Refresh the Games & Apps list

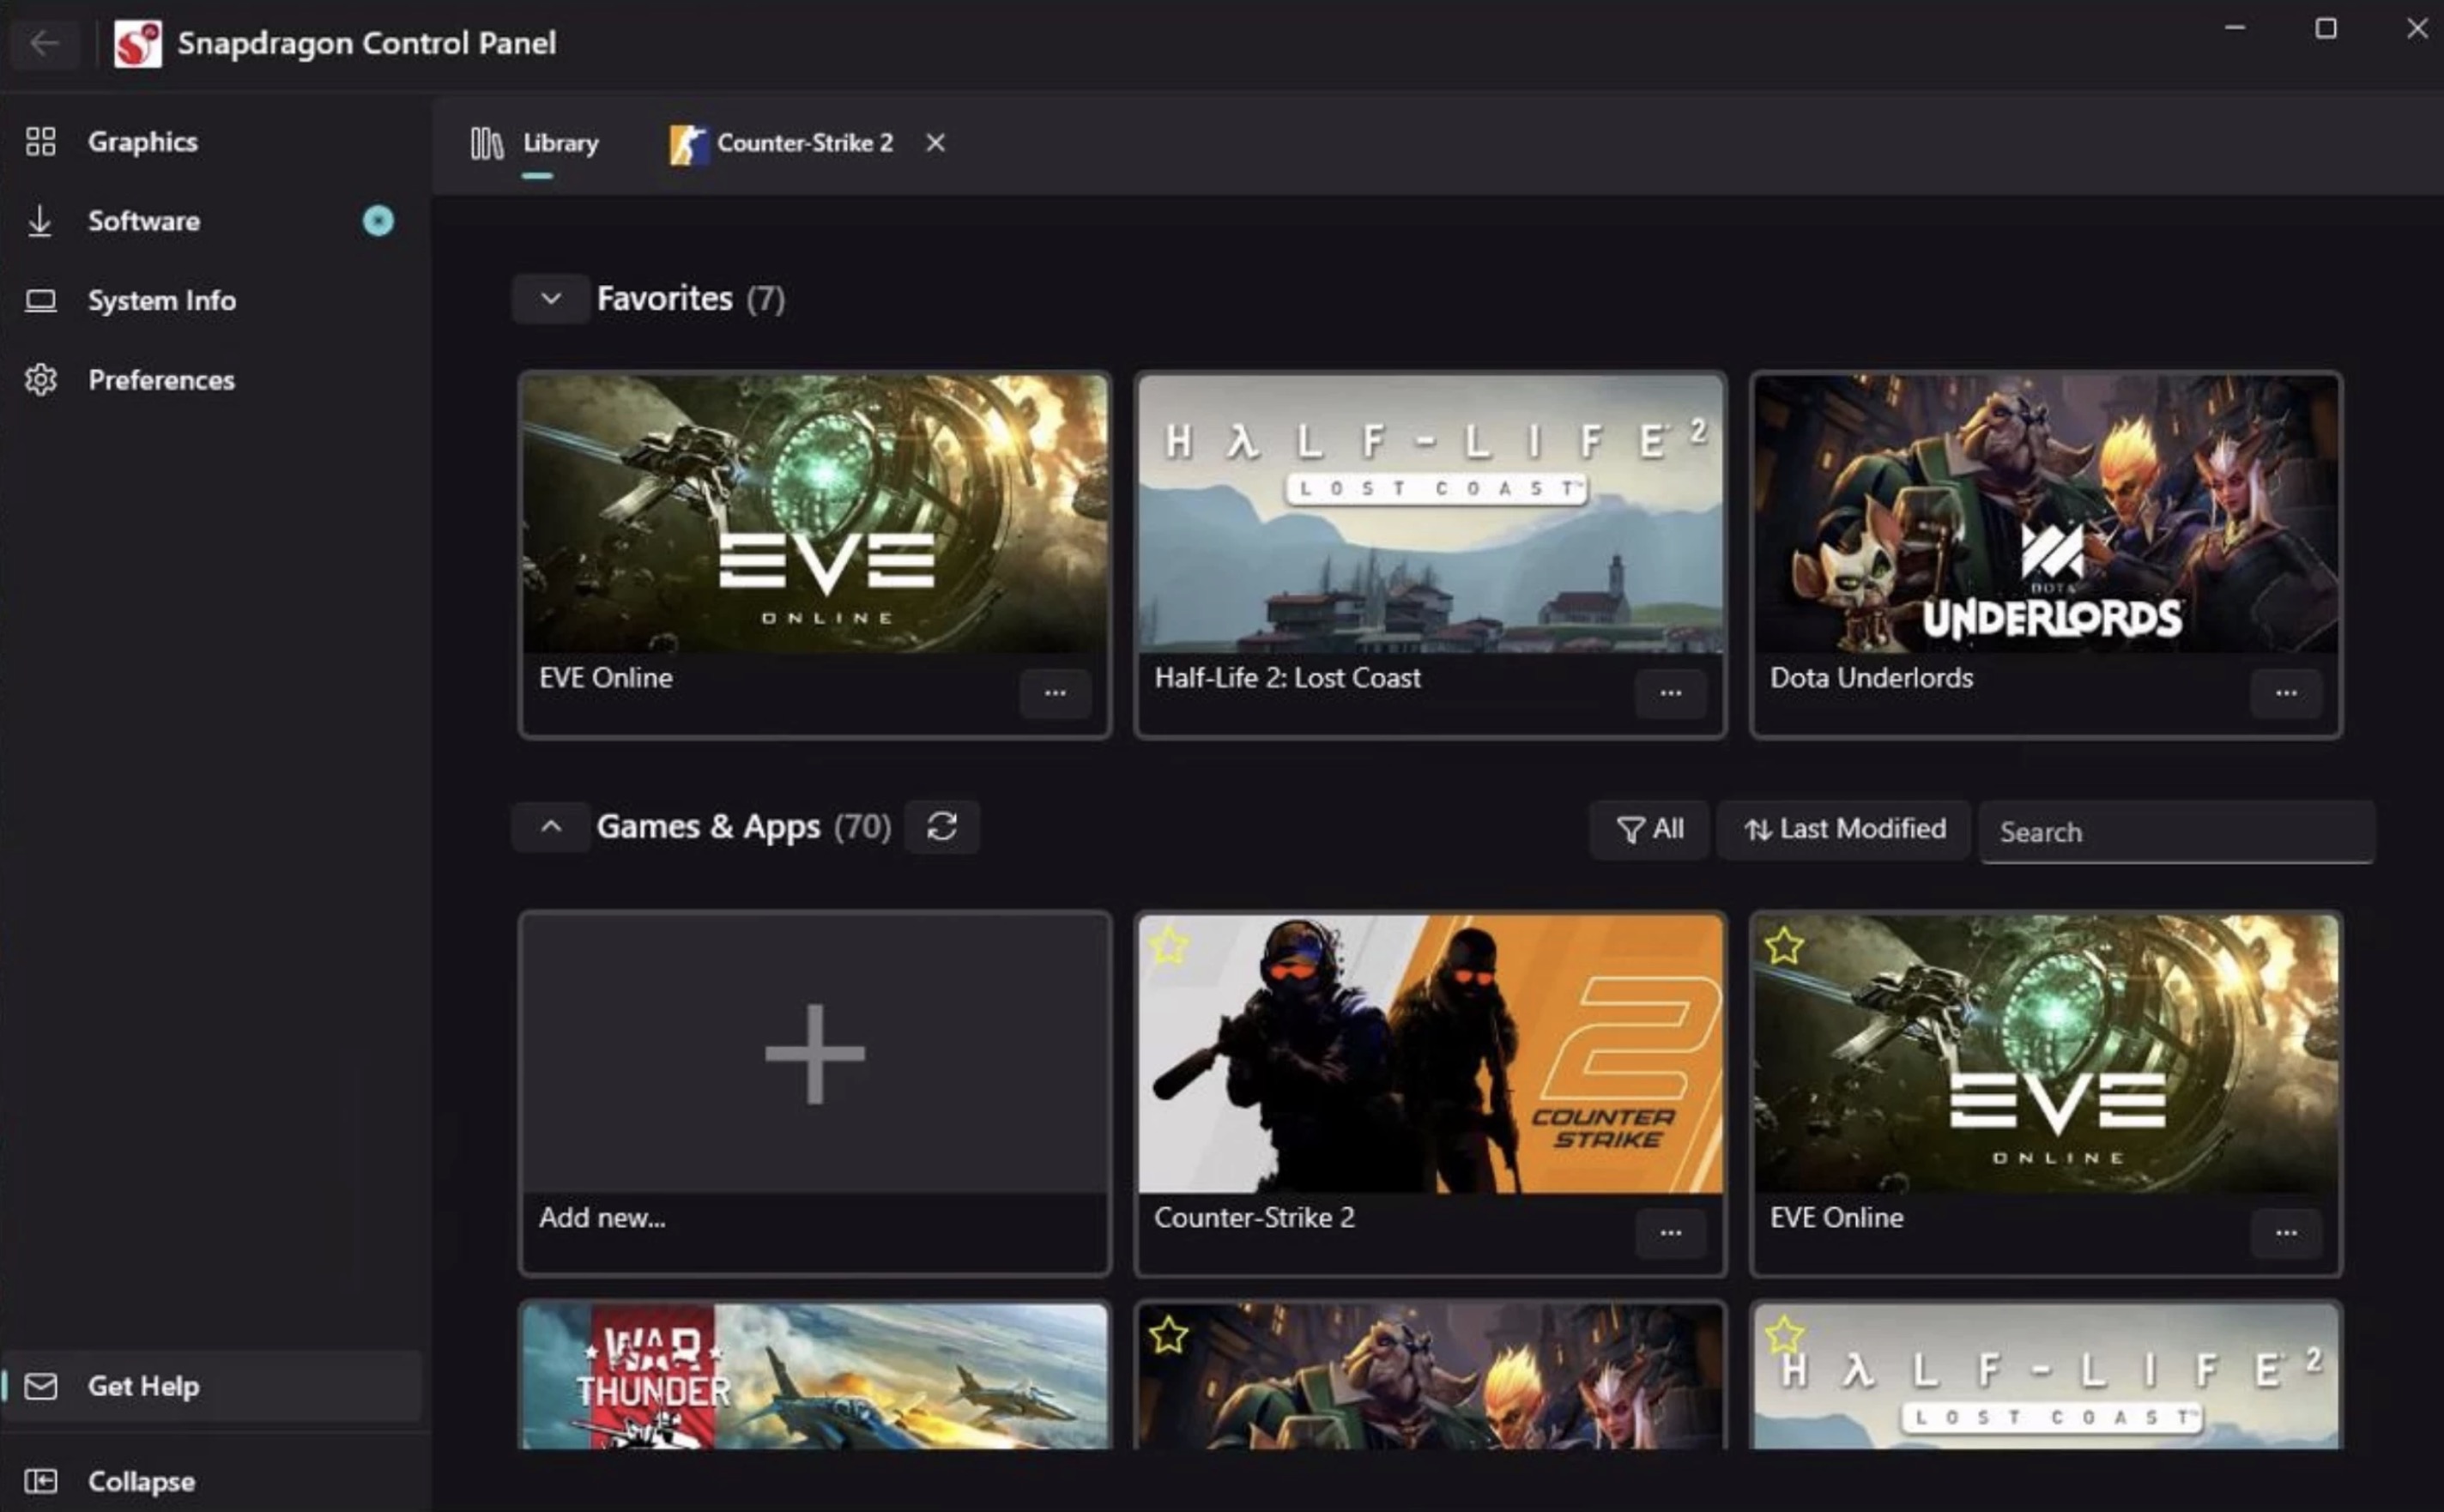[942, 827]
